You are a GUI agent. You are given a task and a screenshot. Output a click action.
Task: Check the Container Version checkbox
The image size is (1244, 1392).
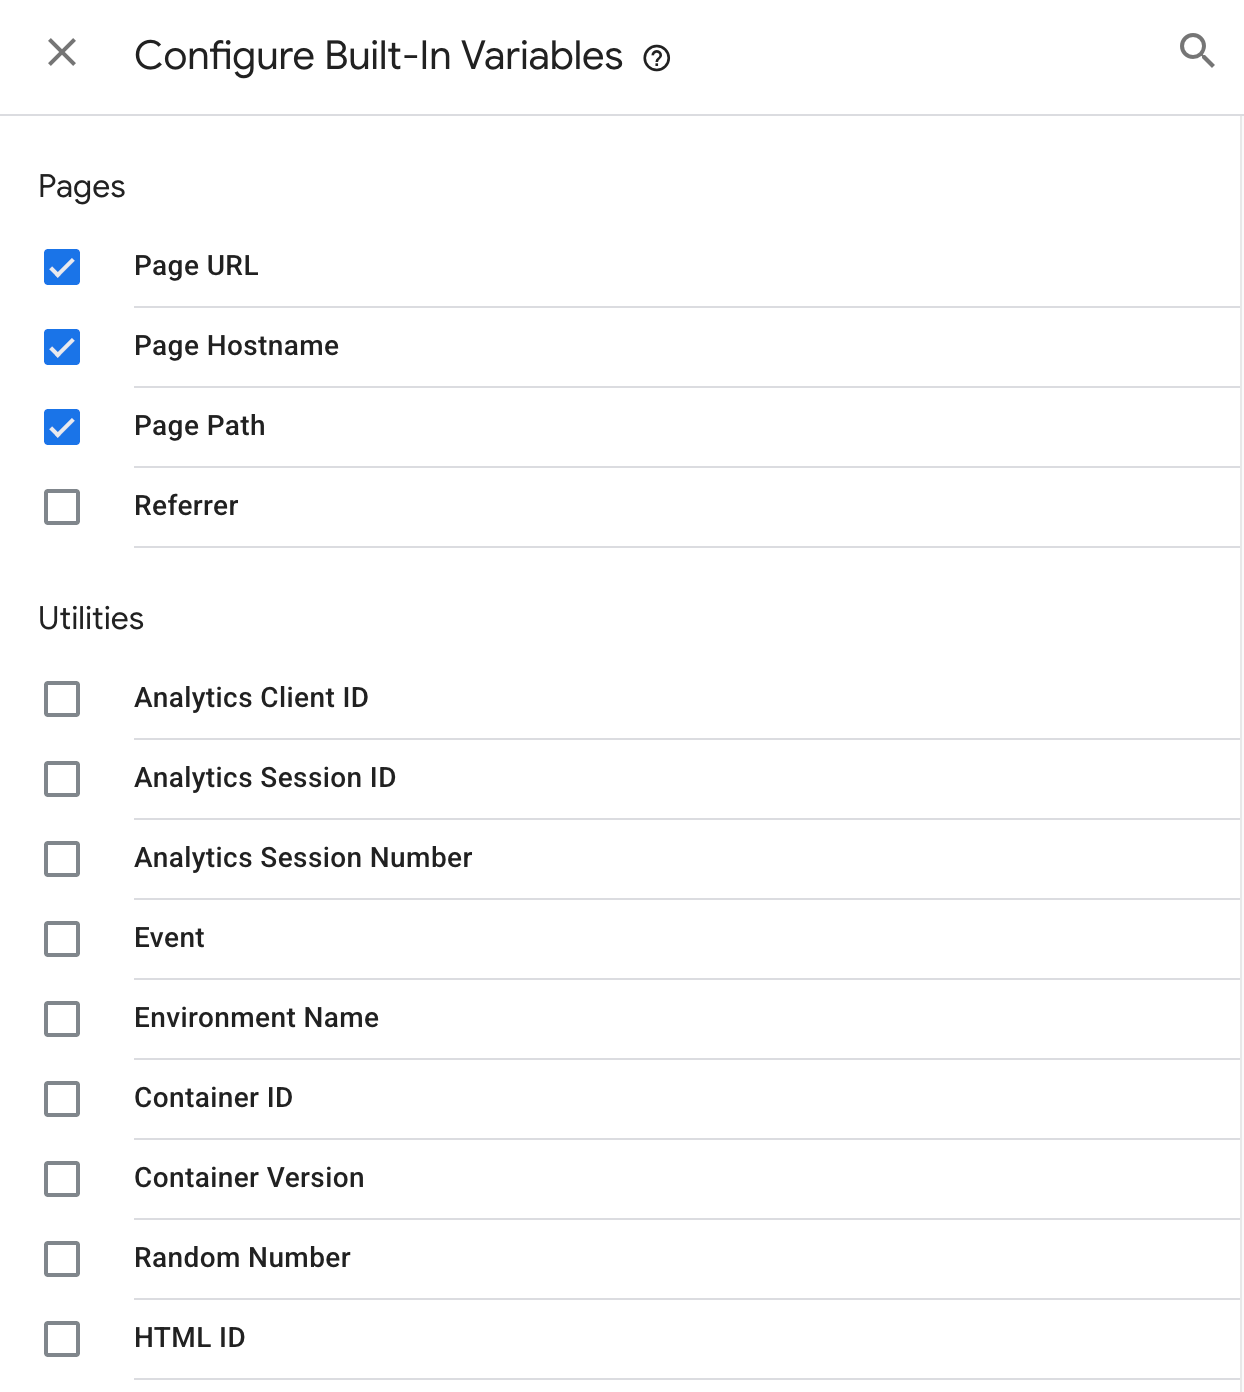point(61,1179)
